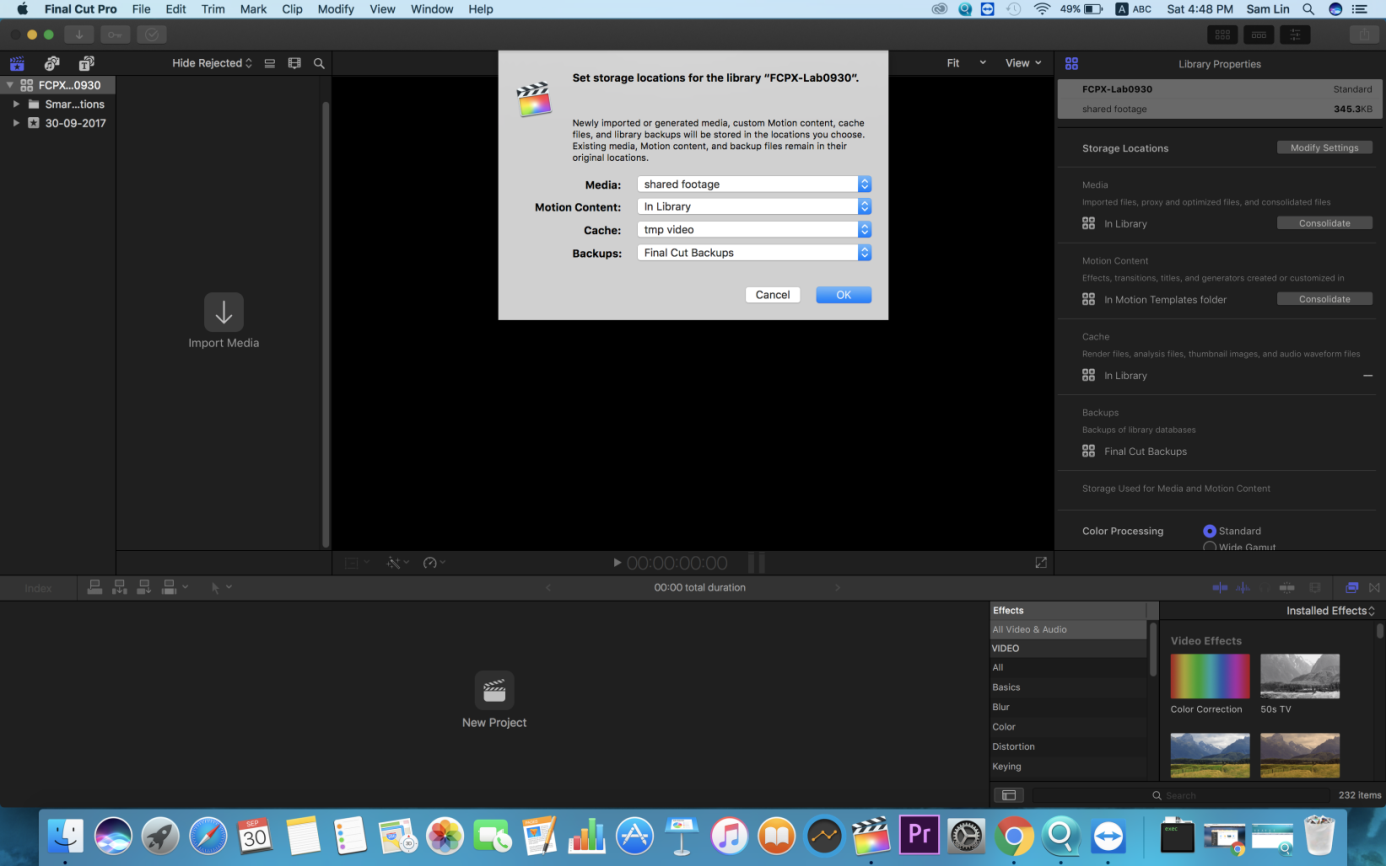Open the File menu
This screenshot has width=1386, height=866.
[x=141, y=9]
